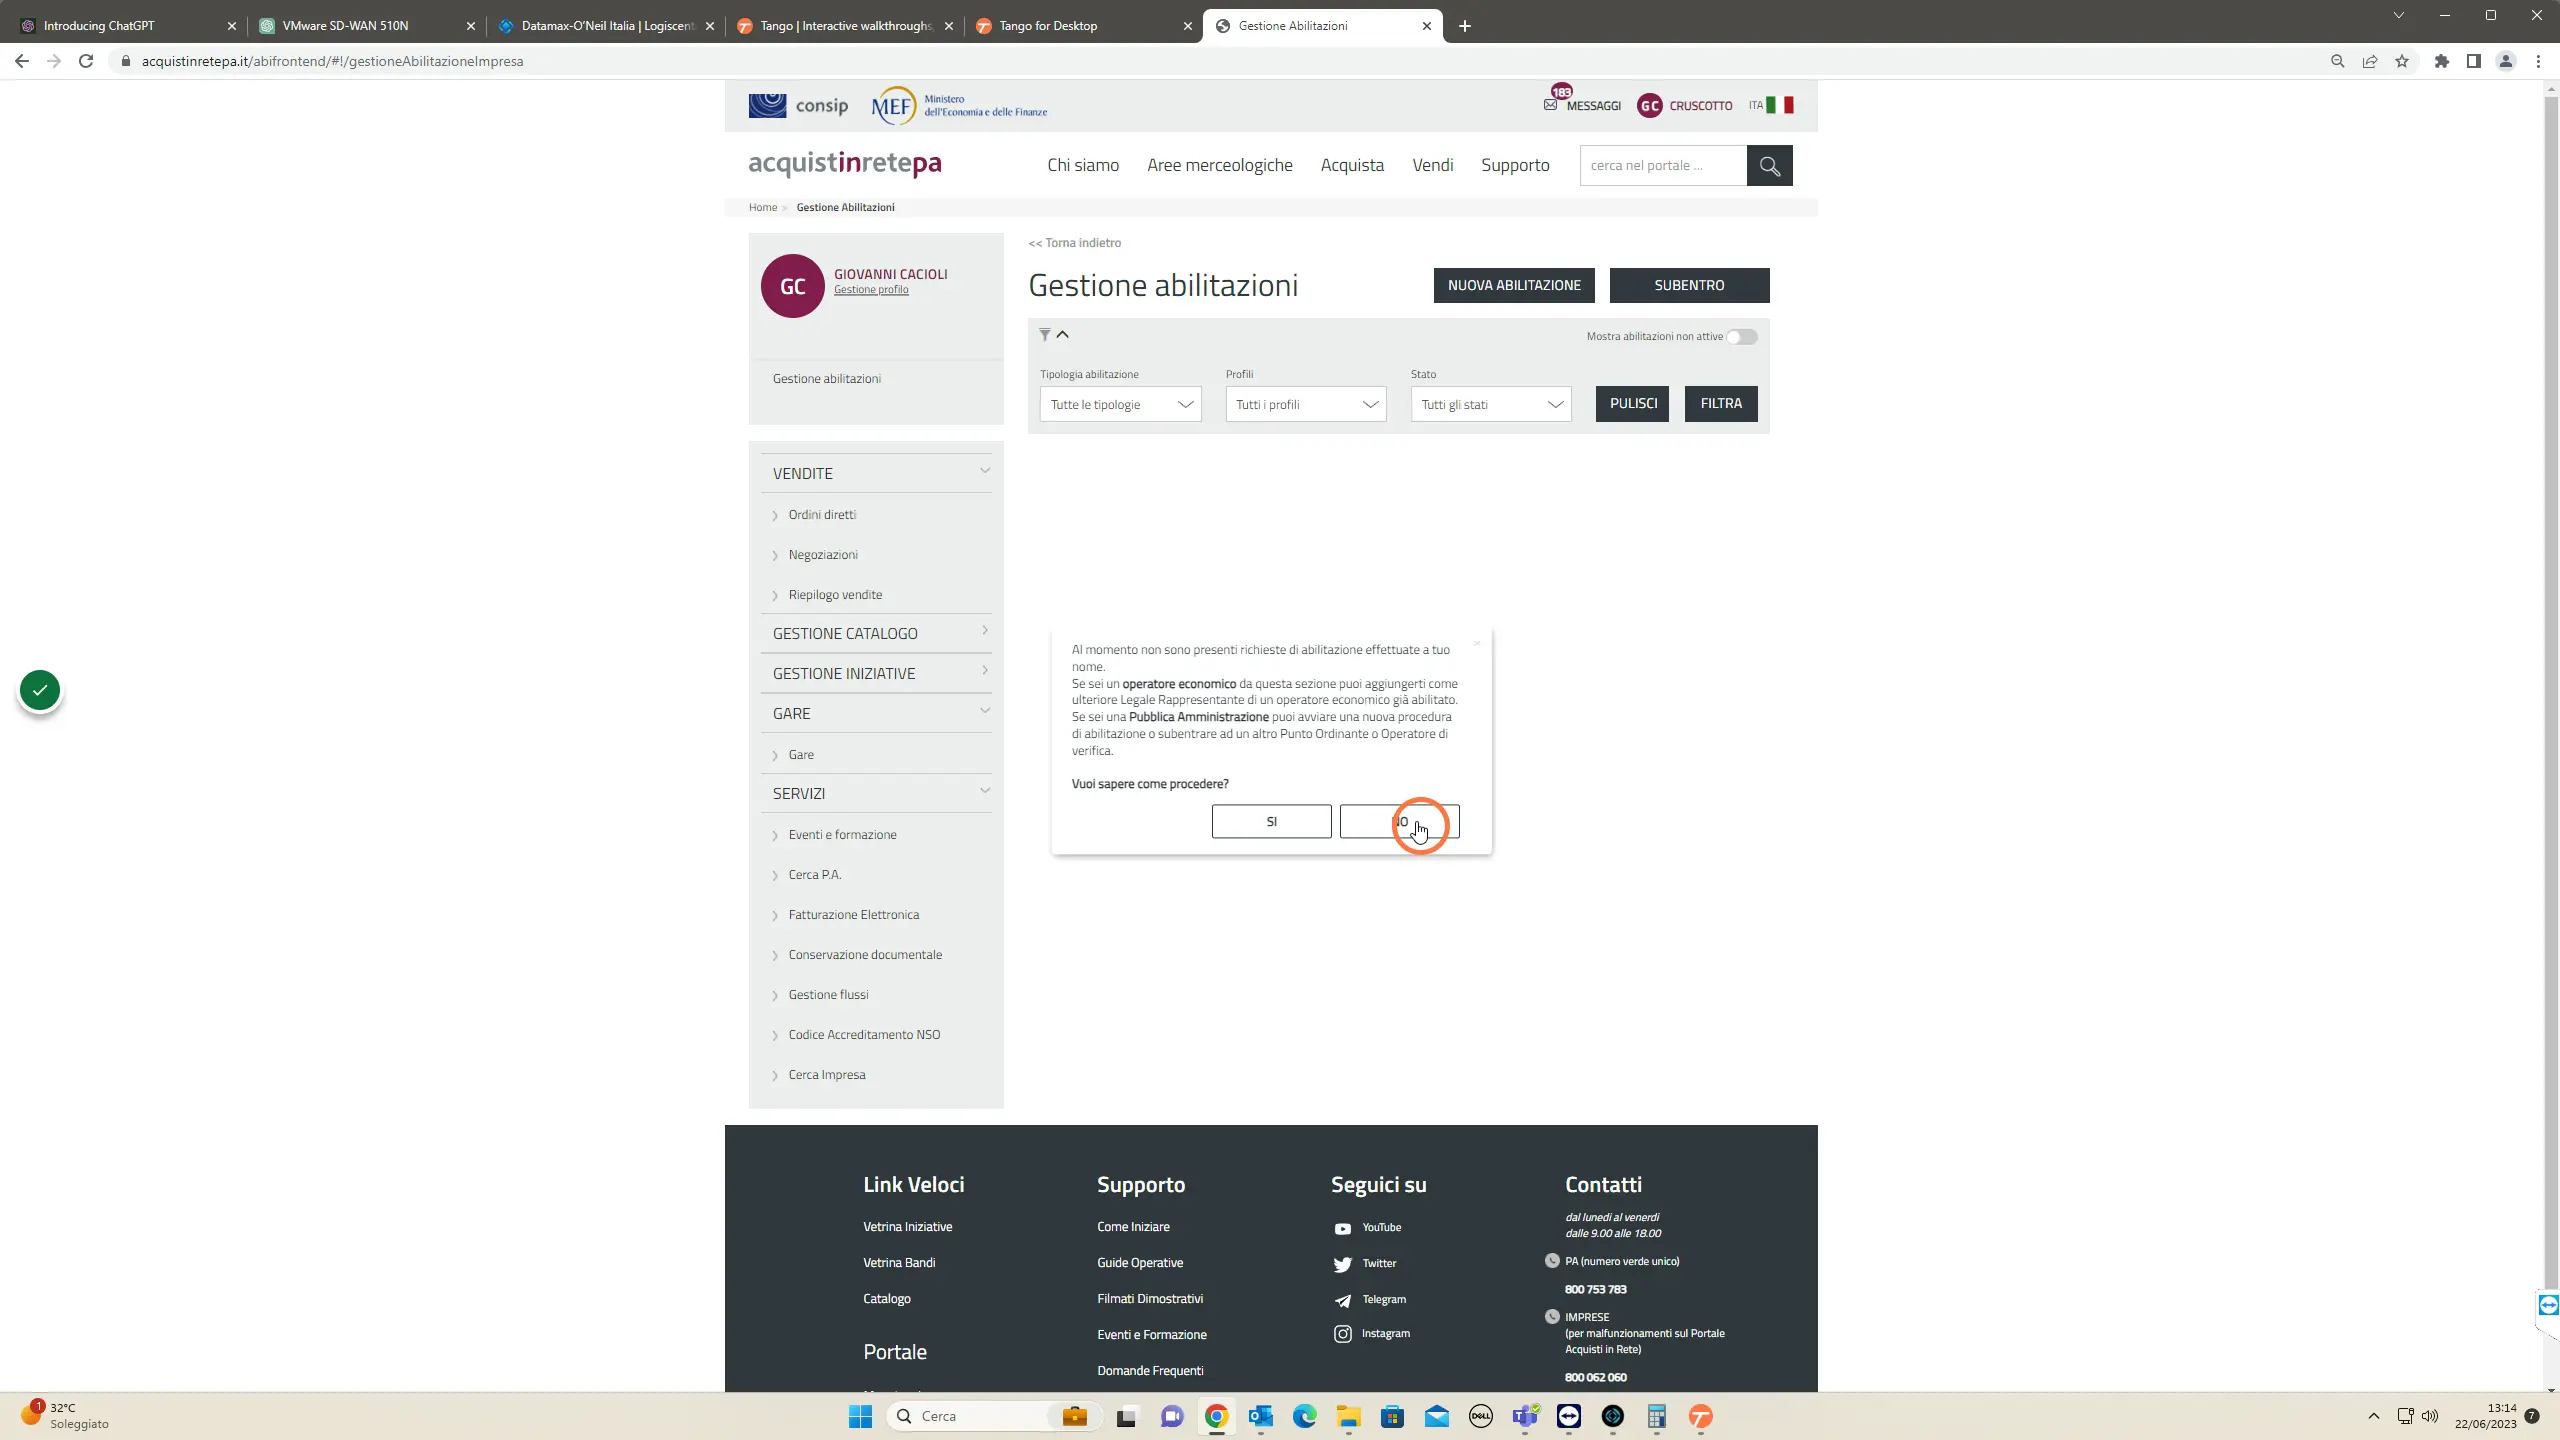Open the Chi siamo menu

coord(1083,165)
